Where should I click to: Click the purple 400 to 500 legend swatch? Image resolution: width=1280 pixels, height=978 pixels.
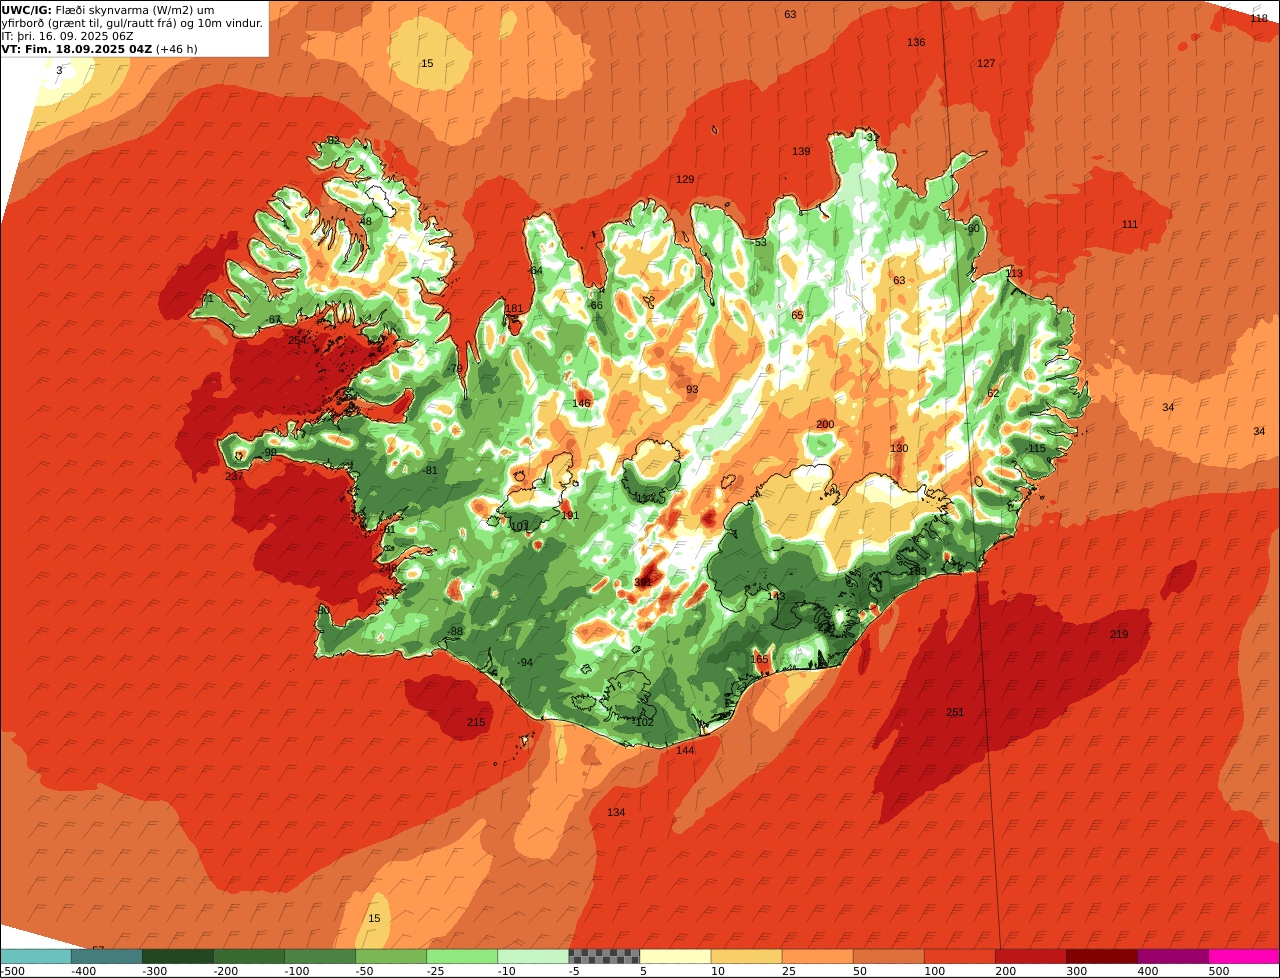[x=1173, y=956]
